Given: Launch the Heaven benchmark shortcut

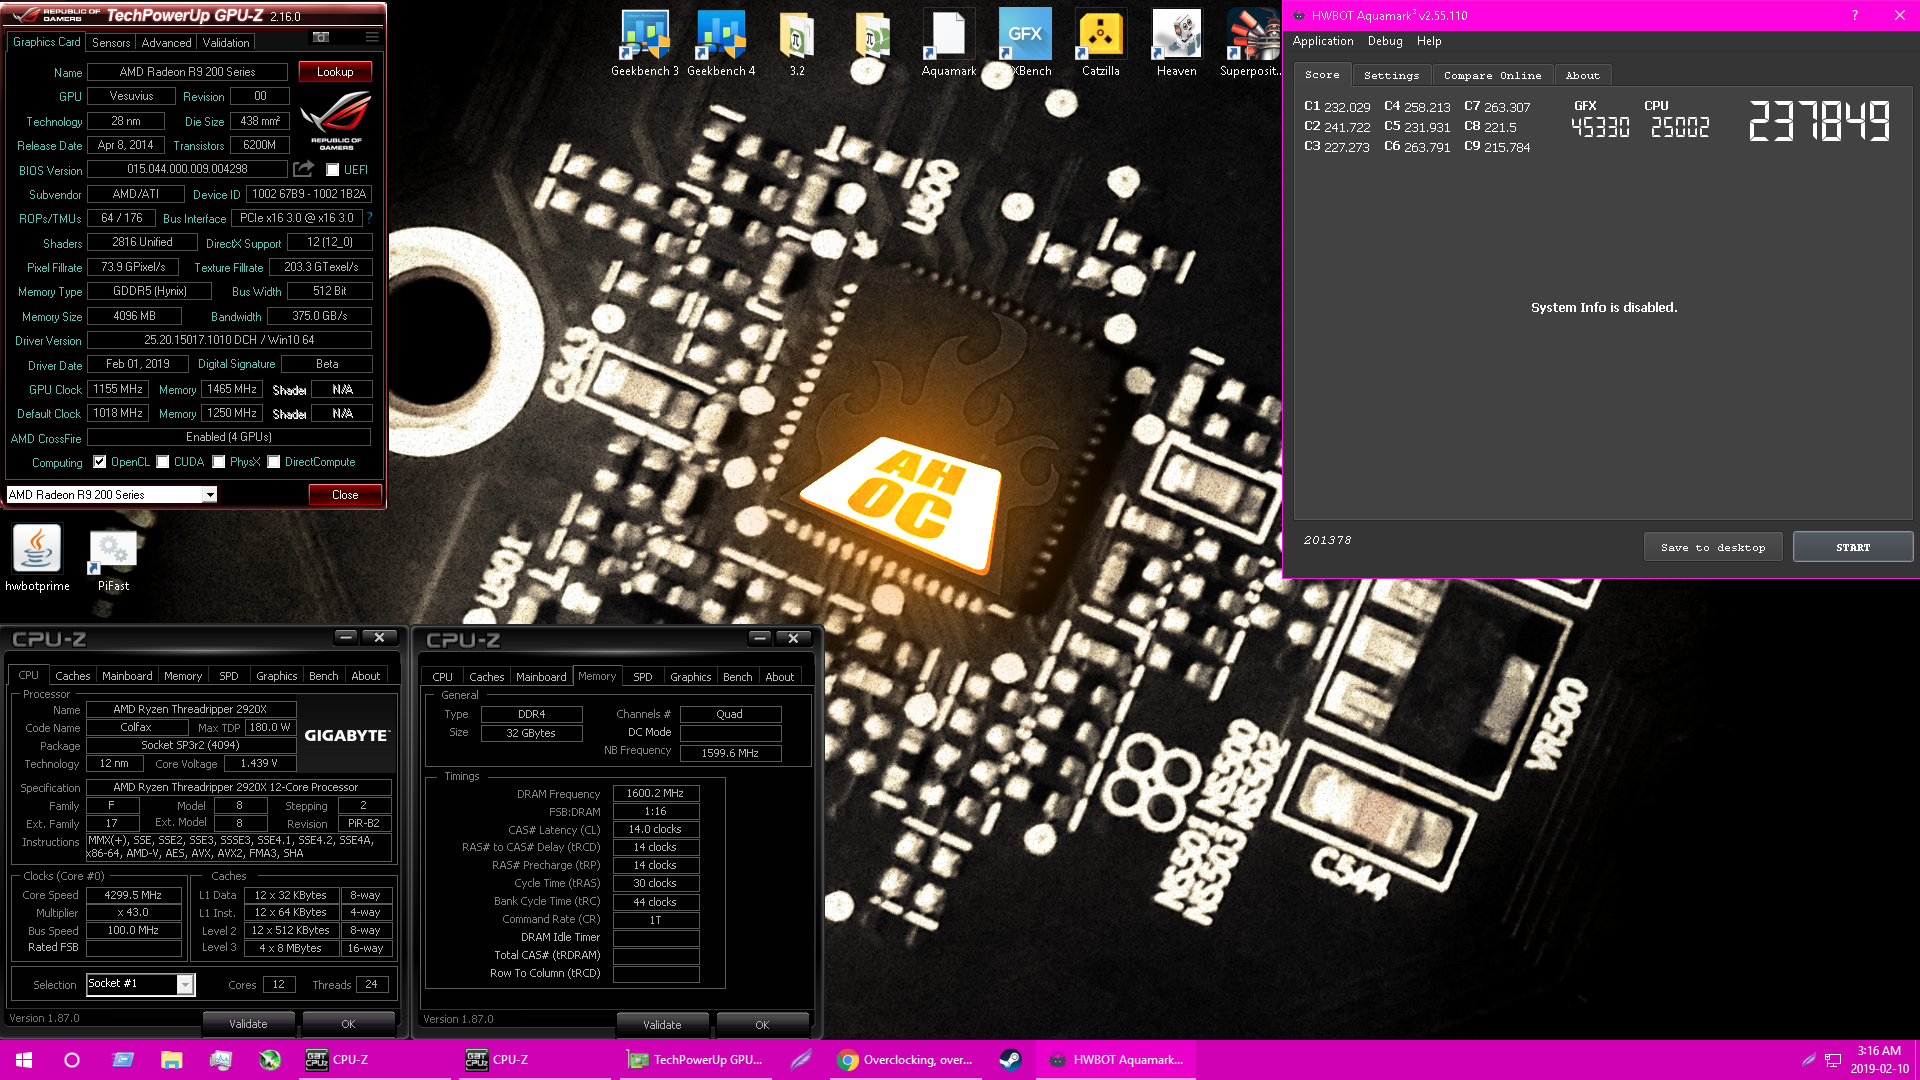Looking at the screenshot, I should 1177,43.
